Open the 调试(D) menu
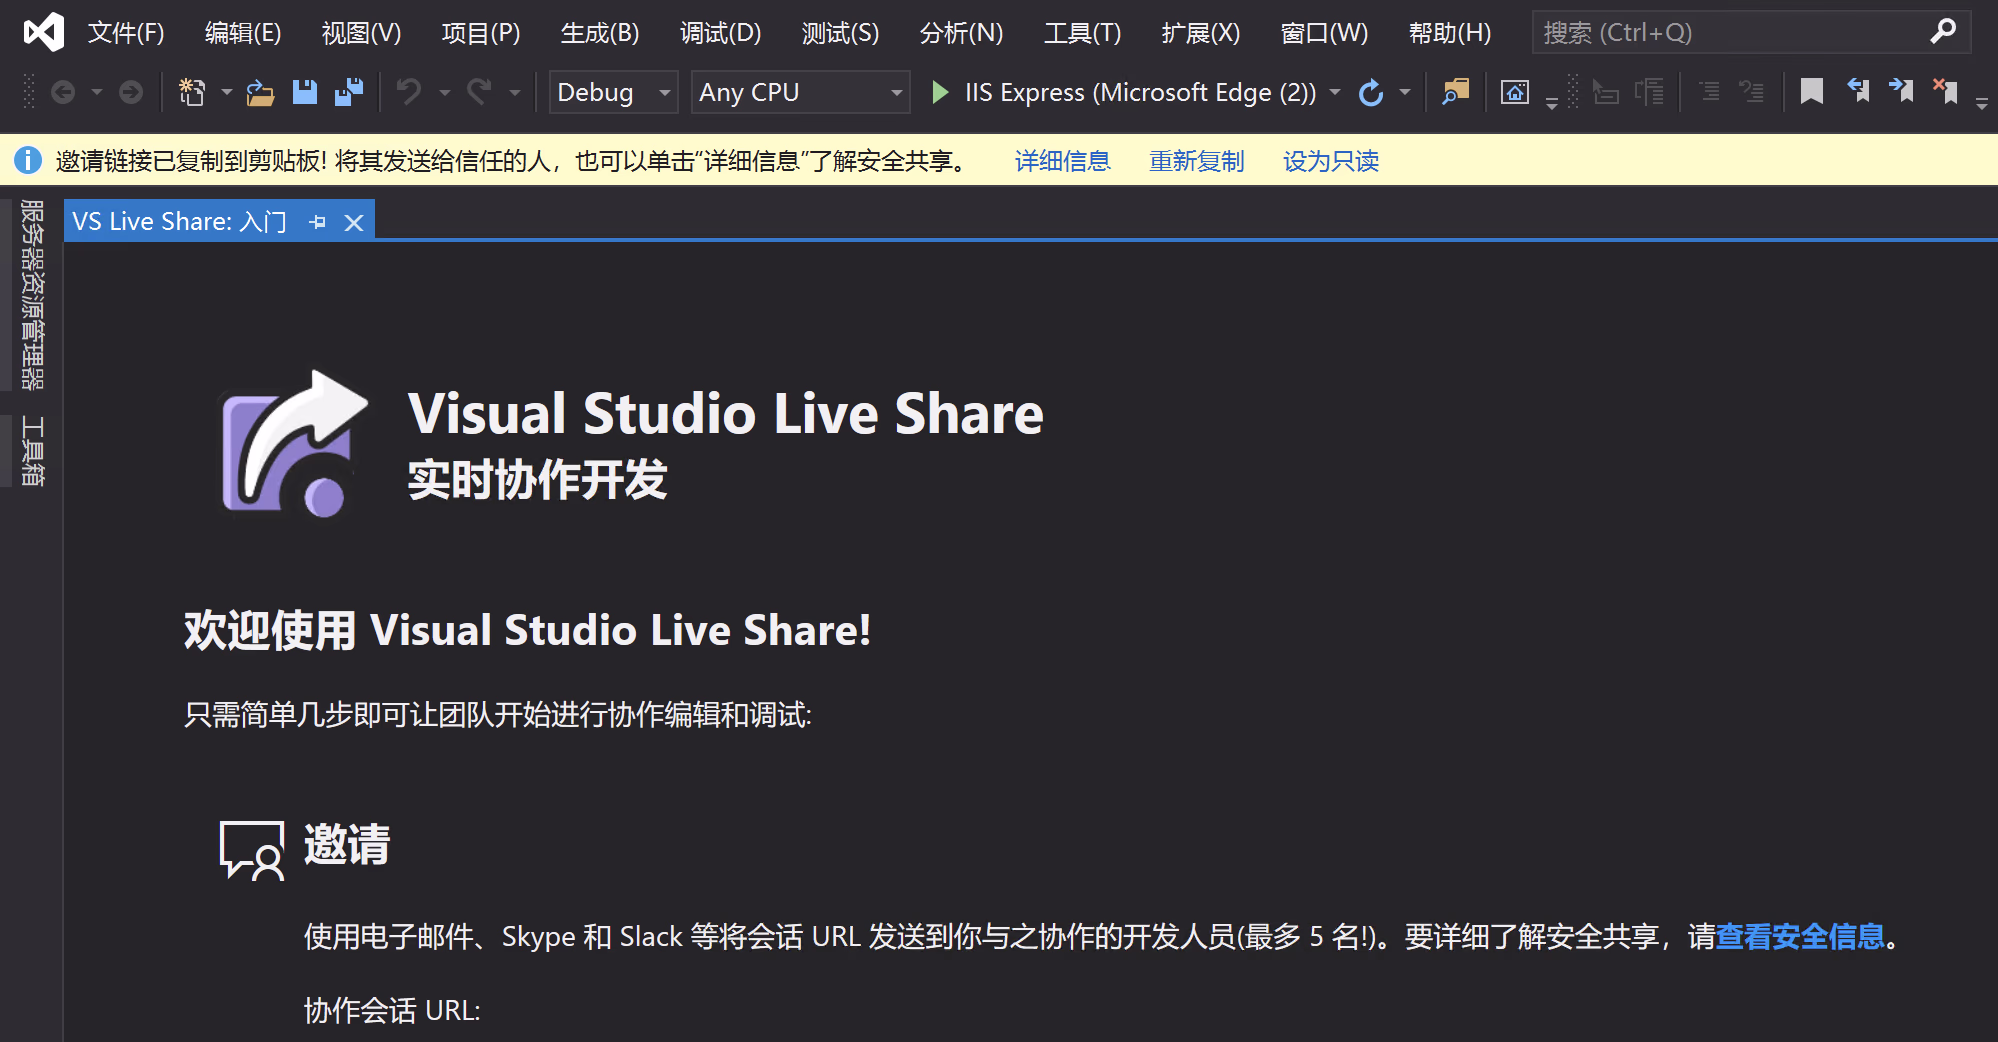 pyautogui.click(x=720, y=33)
